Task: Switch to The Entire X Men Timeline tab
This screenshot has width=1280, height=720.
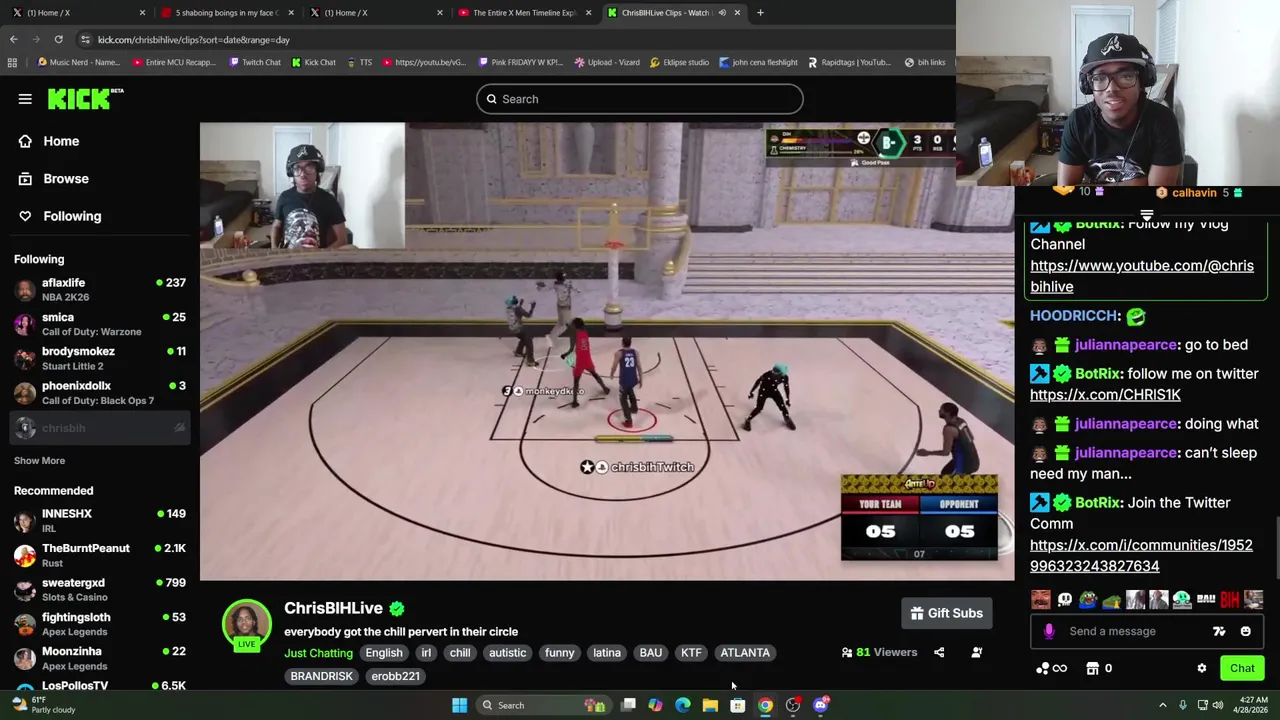Action: 525,13
